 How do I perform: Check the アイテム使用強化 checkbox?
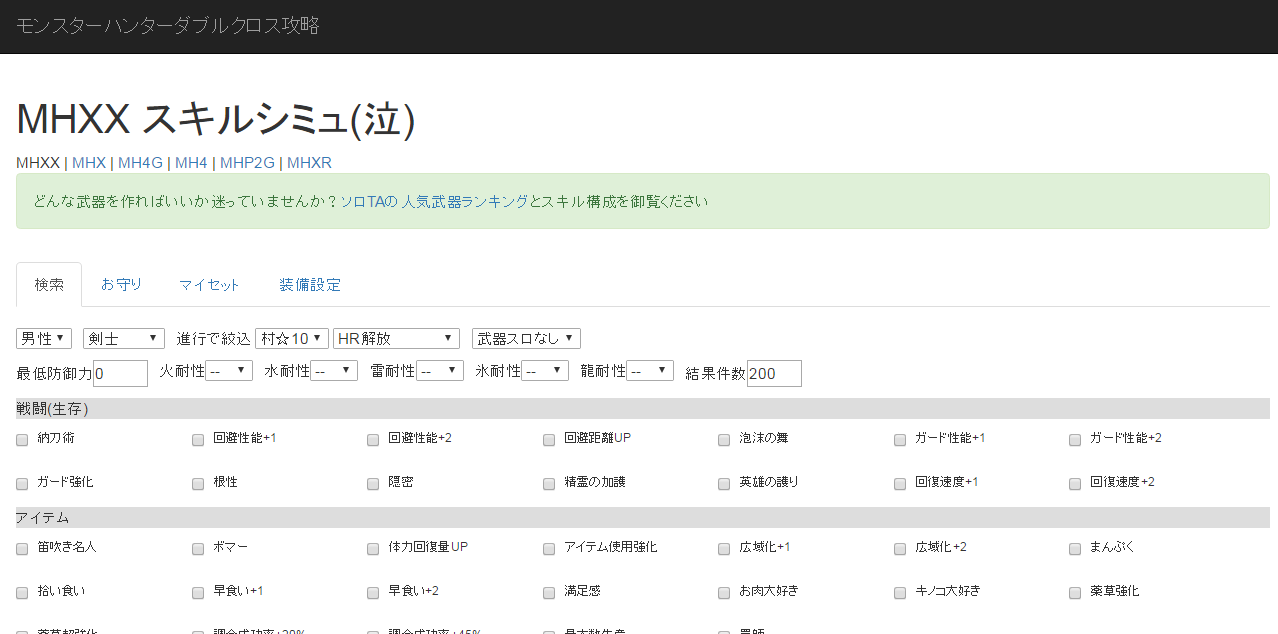click(549, 549)
